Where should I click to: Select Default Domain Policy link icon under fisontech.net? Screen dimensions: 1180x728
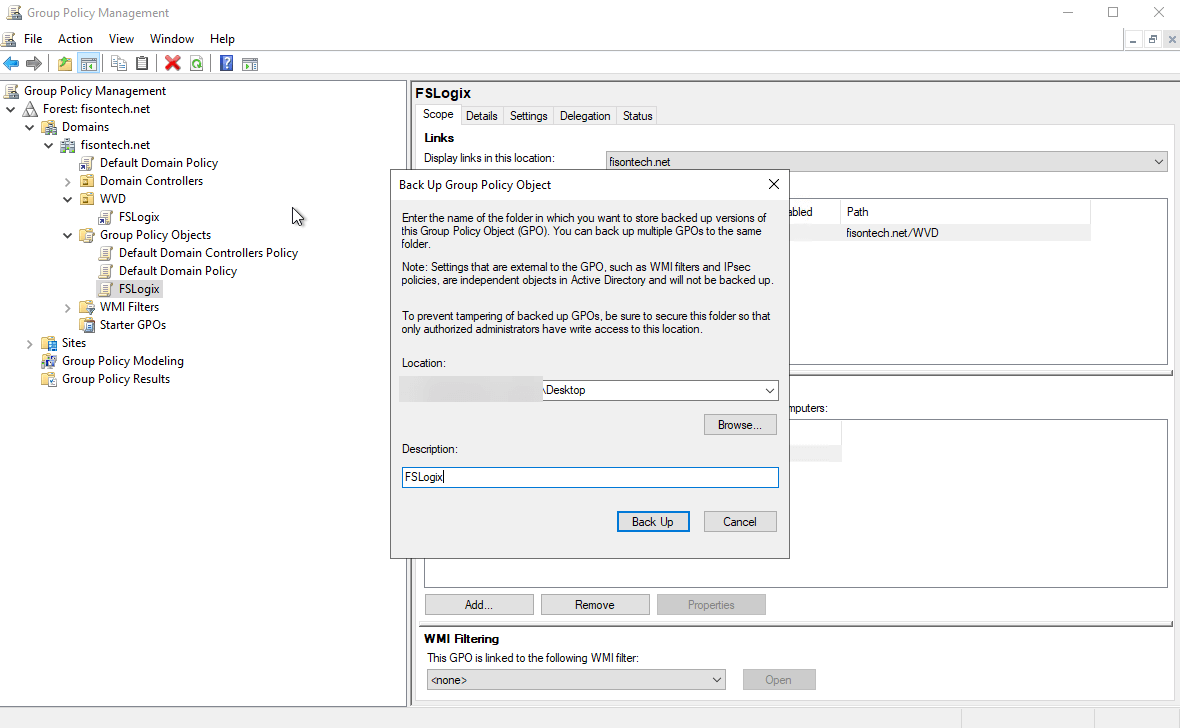tap(87, 163)
